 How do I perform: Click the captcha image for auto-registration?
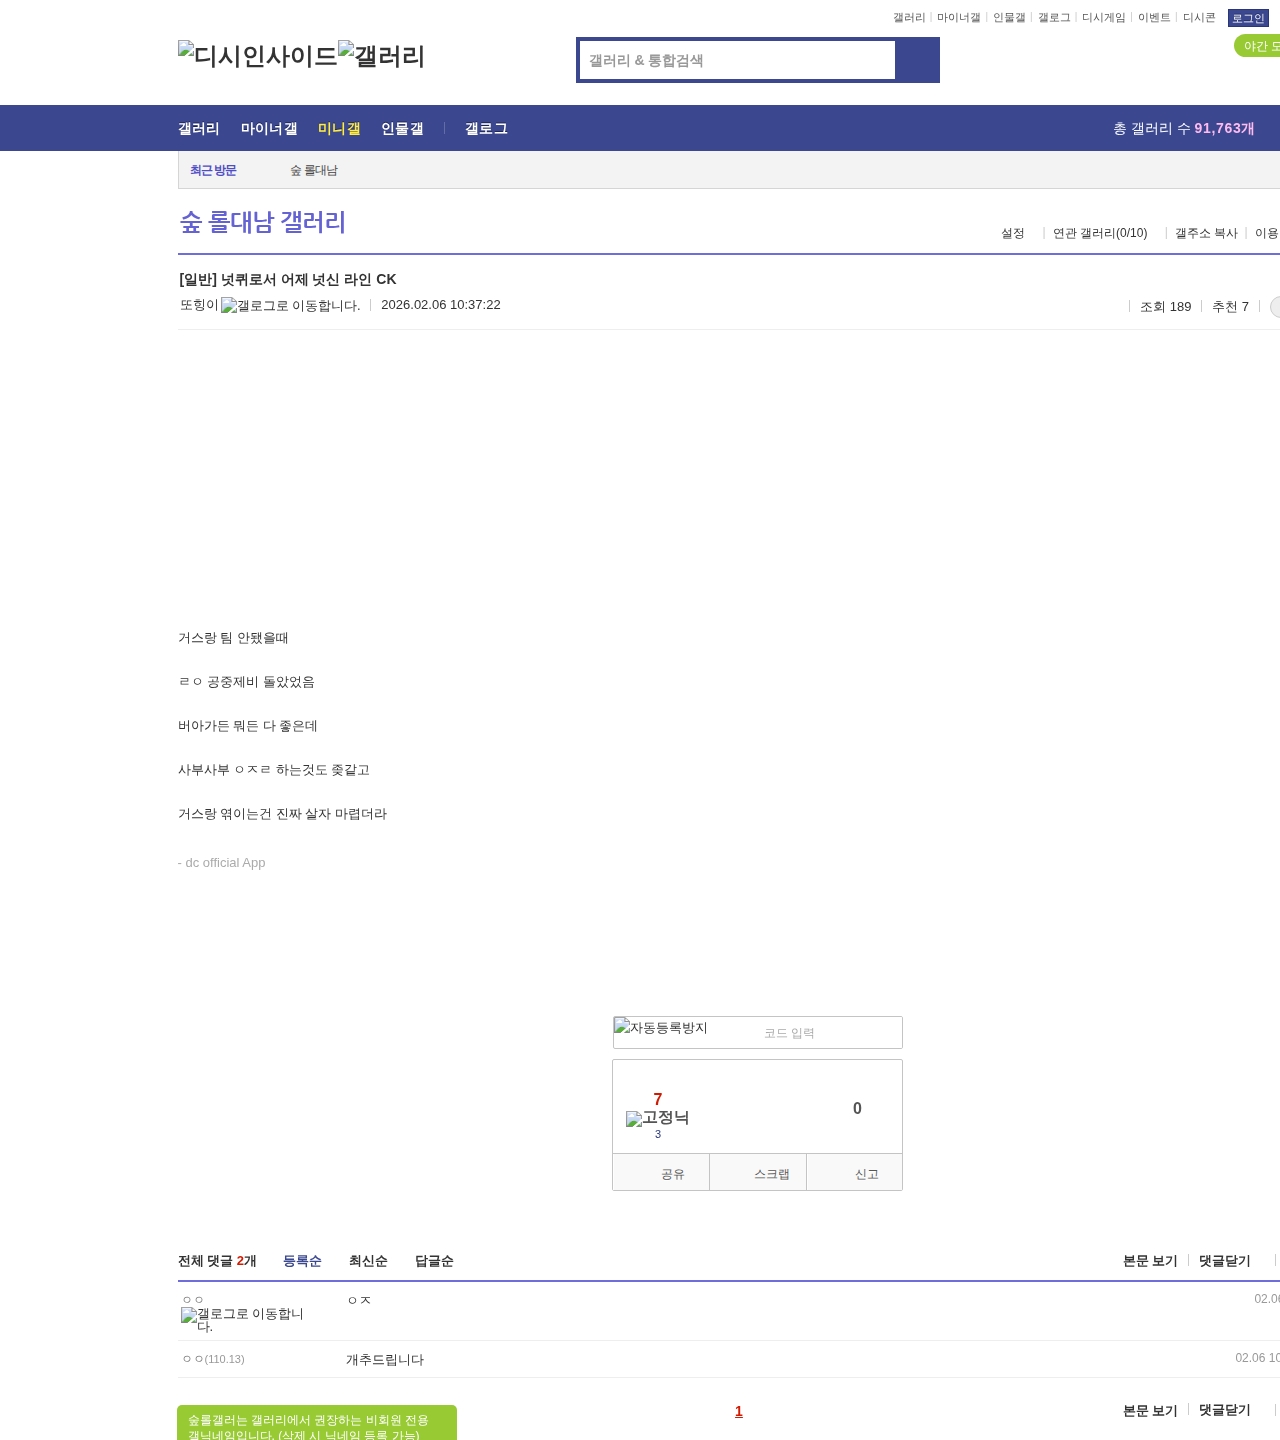point(661,1029)
